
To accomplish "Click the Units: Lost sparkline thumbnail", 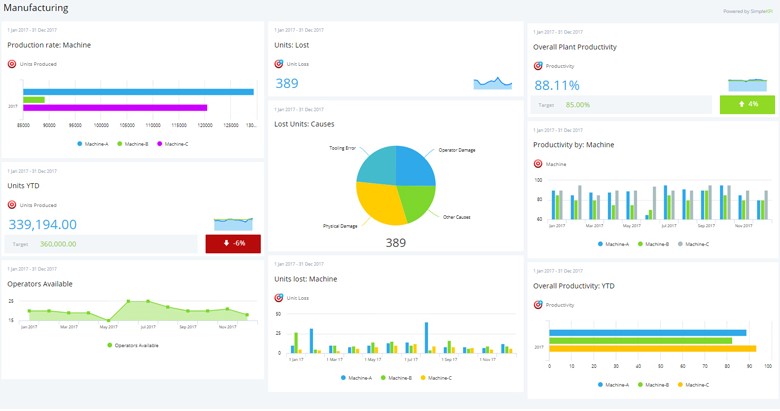I will tap(492, 83).
